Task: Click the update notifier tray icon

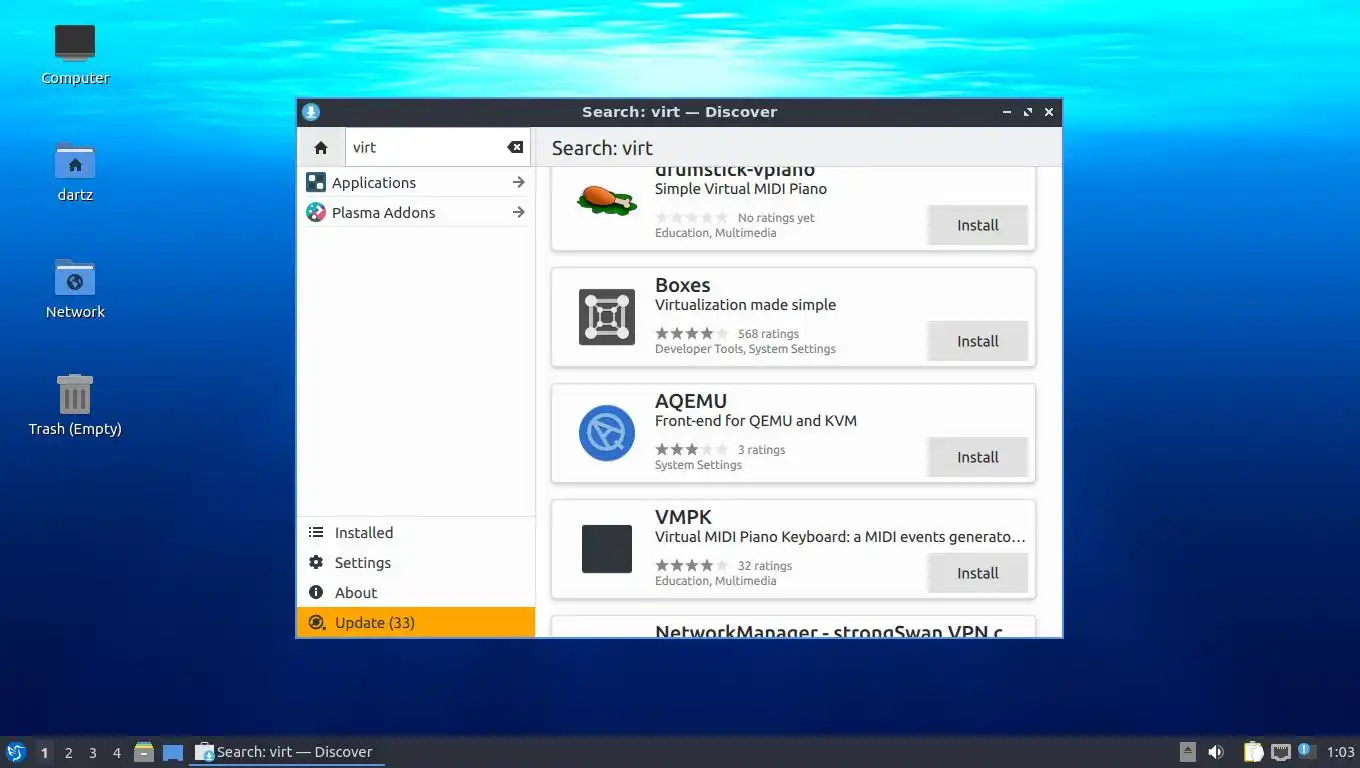Action: pos(1305,750)
